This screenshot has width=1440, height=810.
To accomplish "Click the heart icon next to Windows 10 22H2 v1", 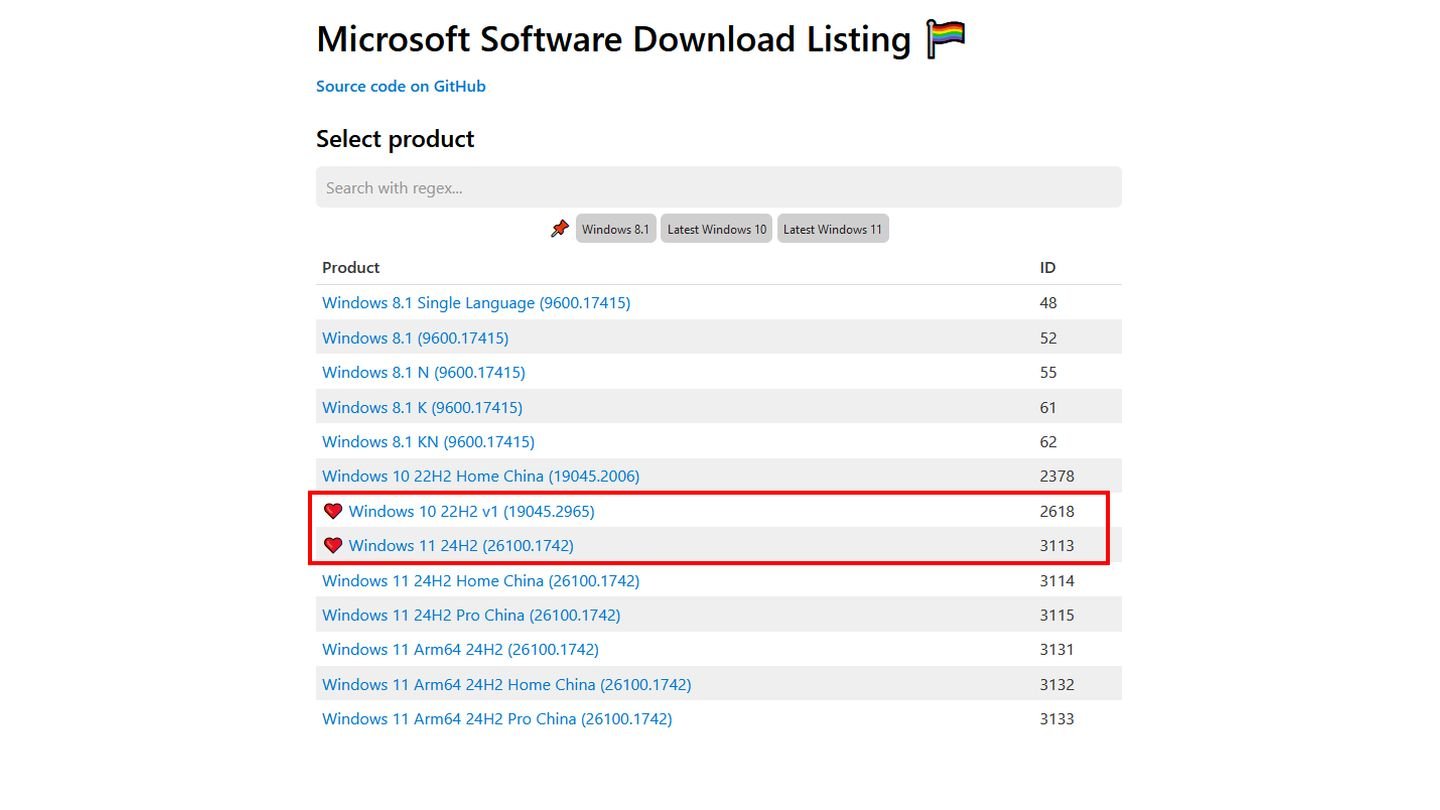I will [333, 511].
